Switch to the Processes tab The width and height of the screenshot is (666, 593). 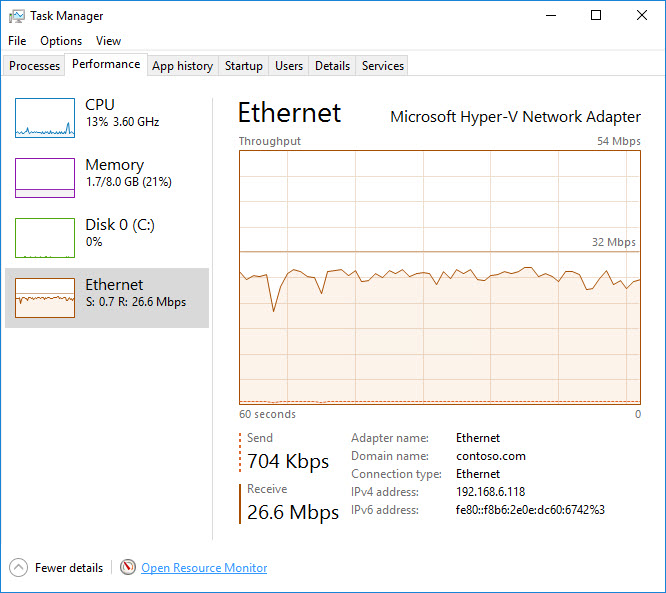click(35, 66)
